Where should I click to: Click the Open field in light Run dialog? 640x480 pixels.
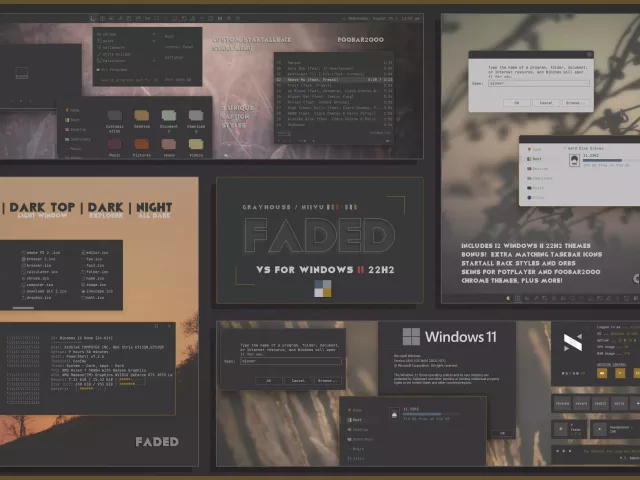point(539,83)
